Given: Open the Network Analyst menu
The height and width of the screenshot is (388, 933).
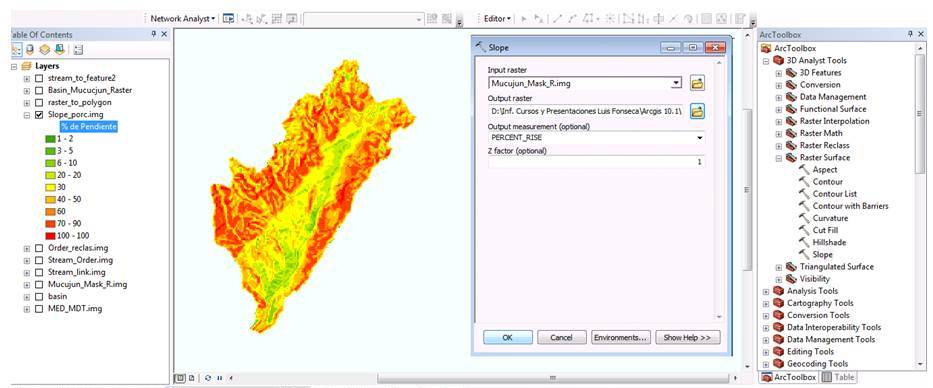Looking at the screenshot, I should [183, 18].
